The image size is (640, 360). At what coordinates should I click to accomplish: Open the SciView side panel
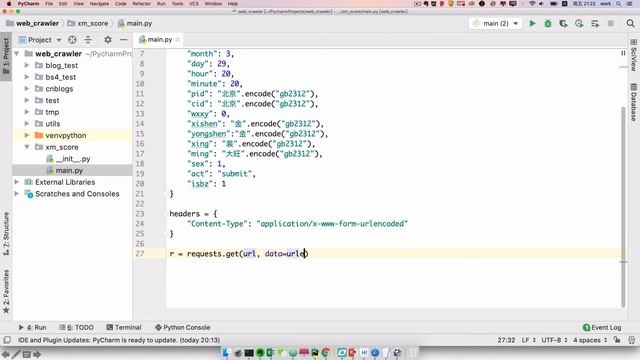[633, 56]
